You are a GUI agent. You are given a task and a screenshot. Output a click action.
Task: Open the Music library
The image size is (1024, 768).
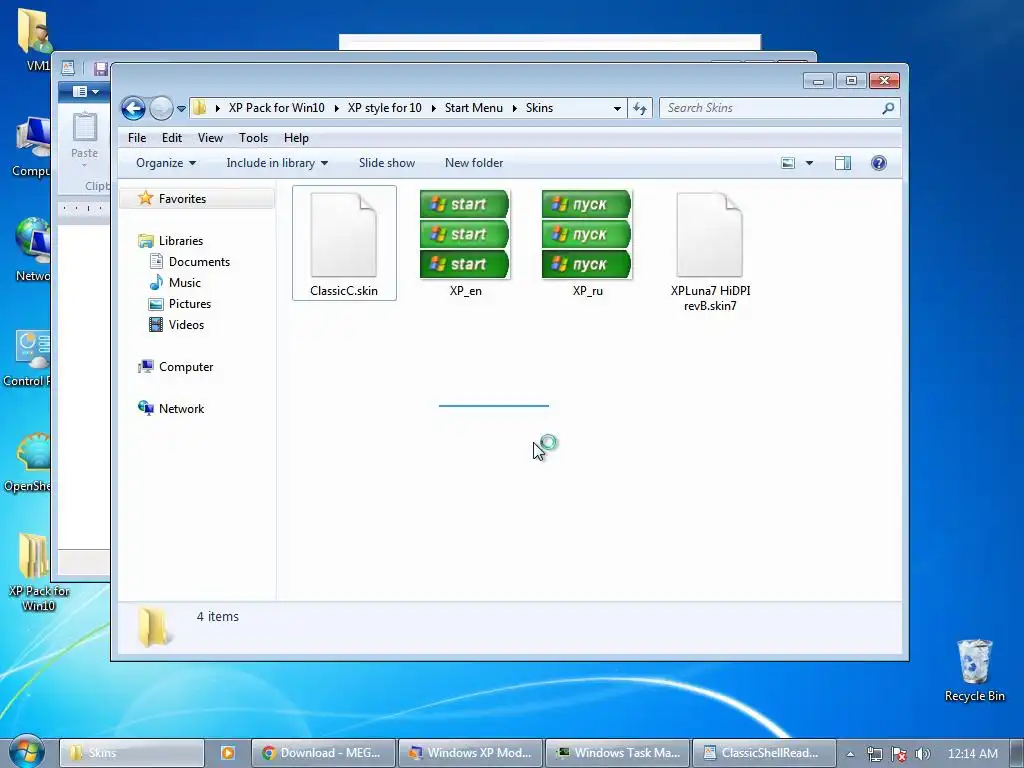click(x=184, y=283)
